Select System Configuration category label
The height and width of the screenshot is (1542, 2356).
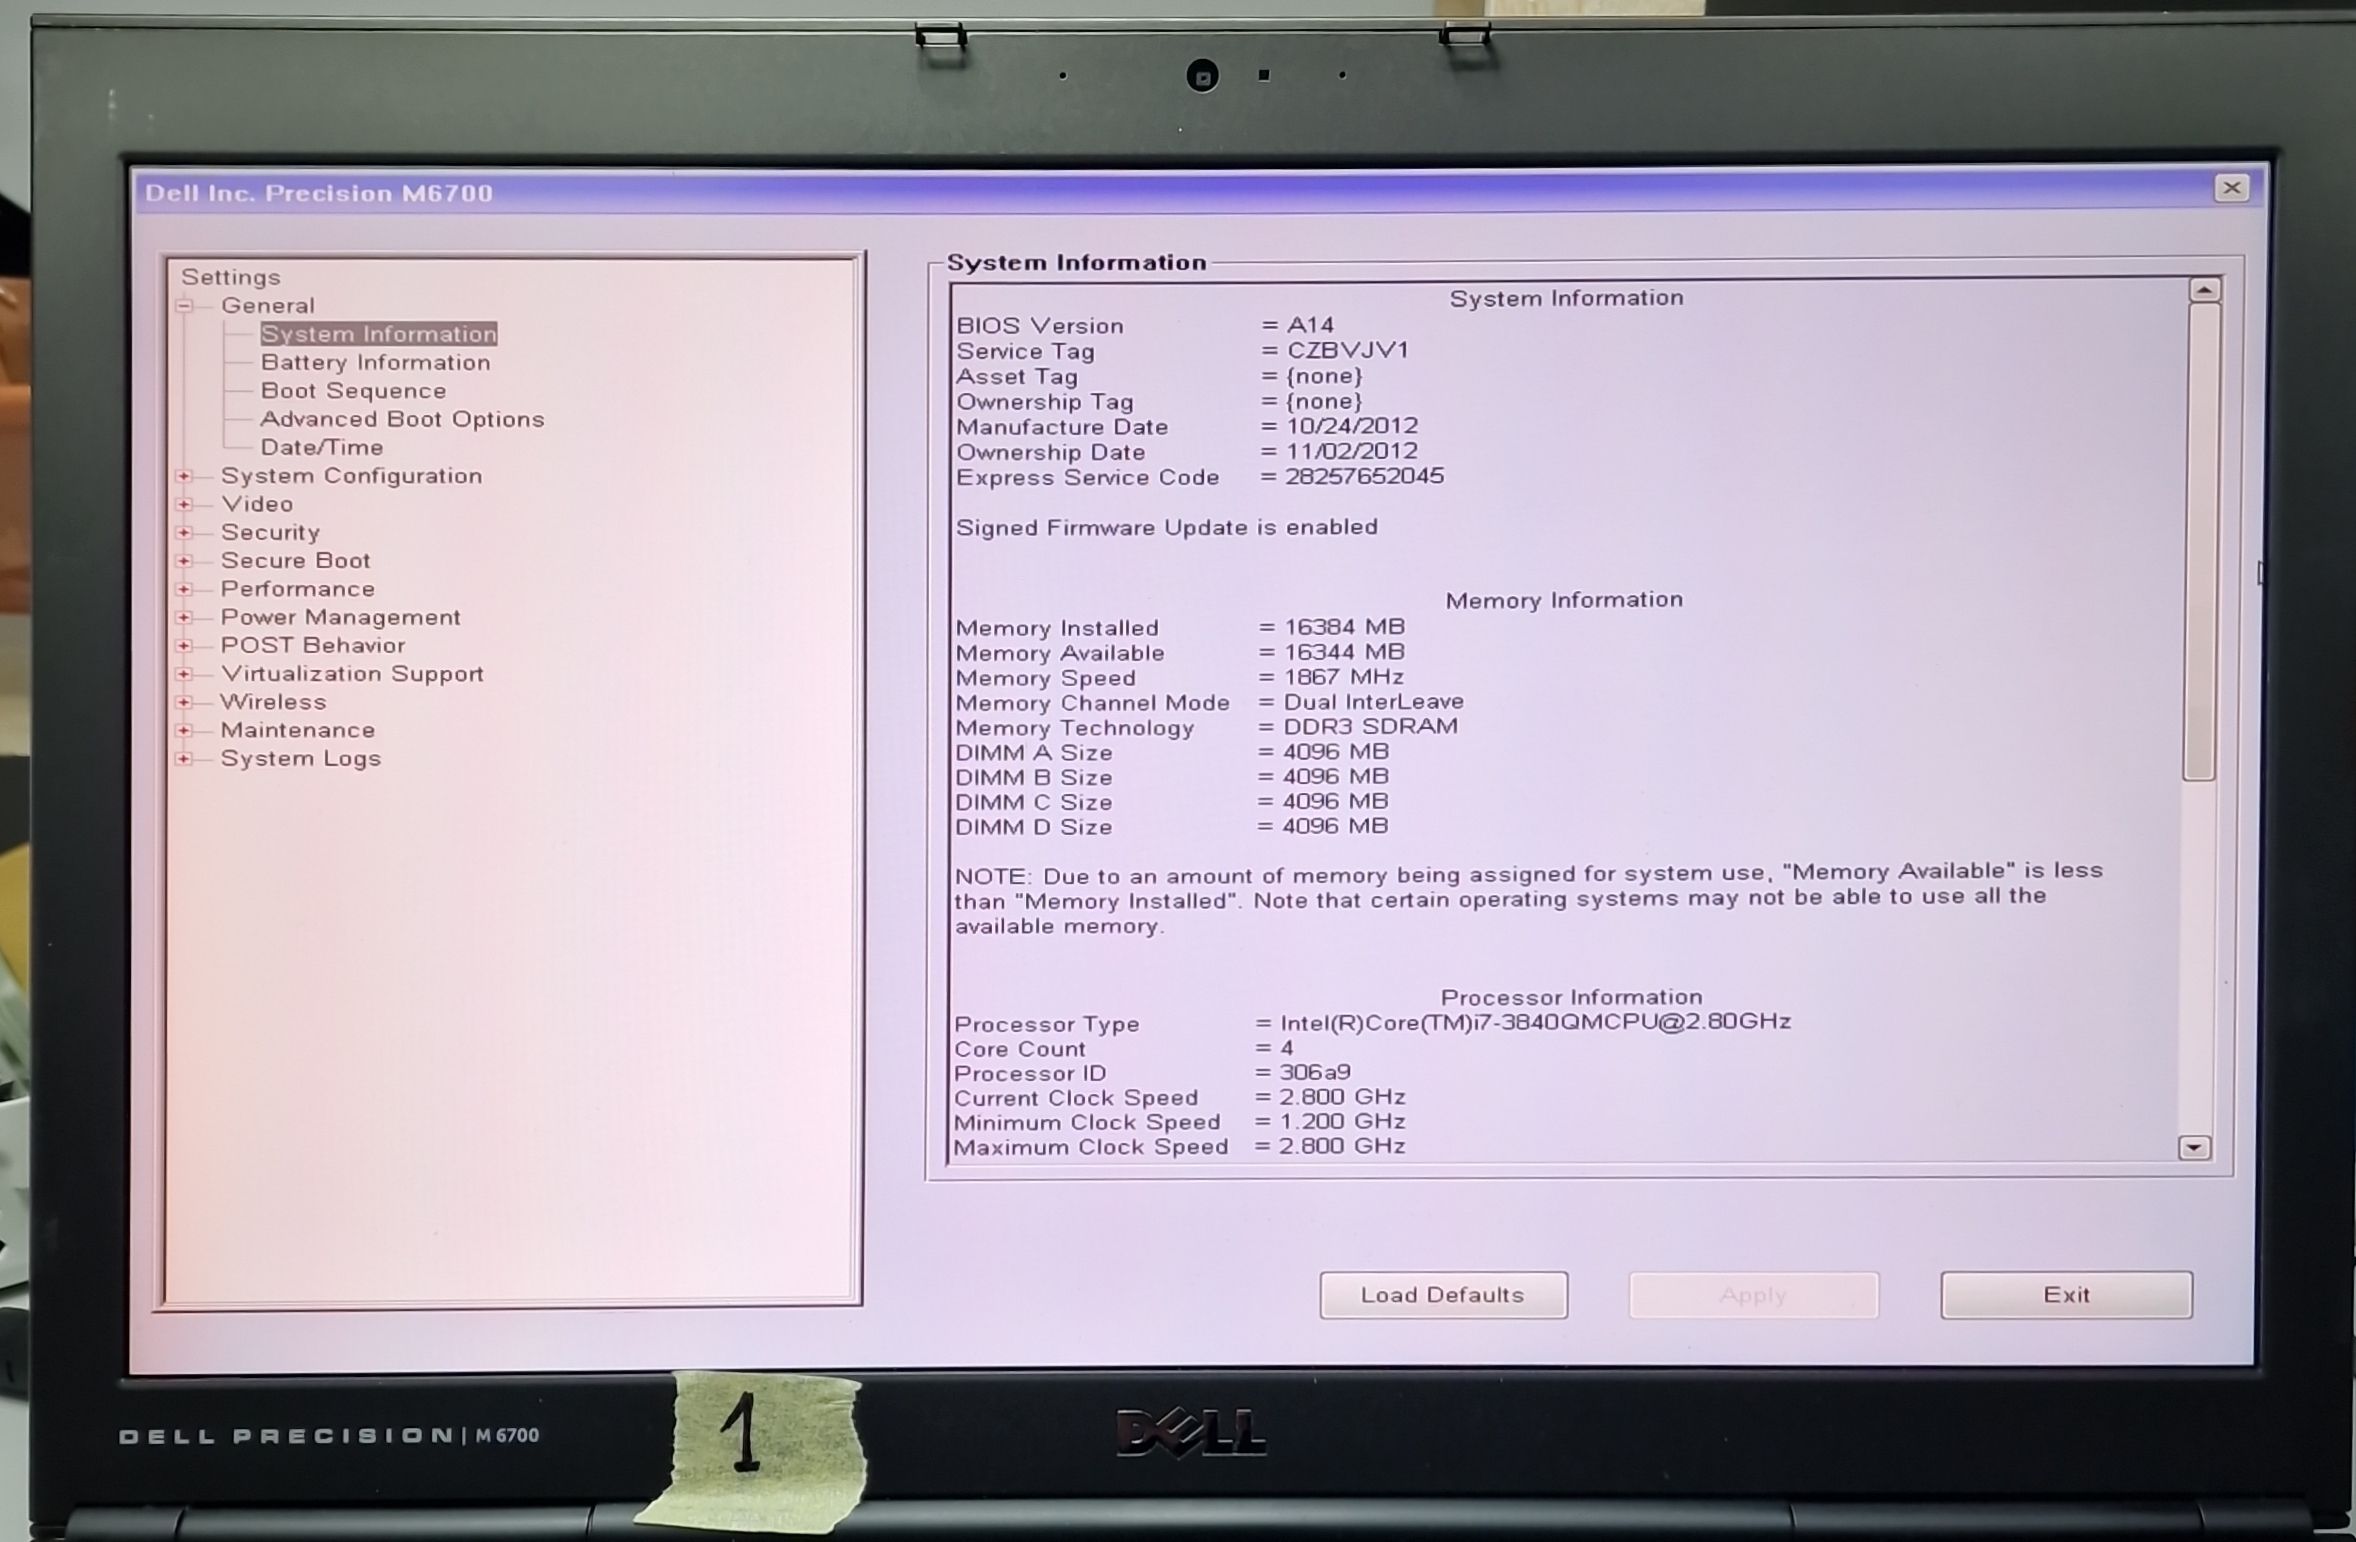point(351,476)
